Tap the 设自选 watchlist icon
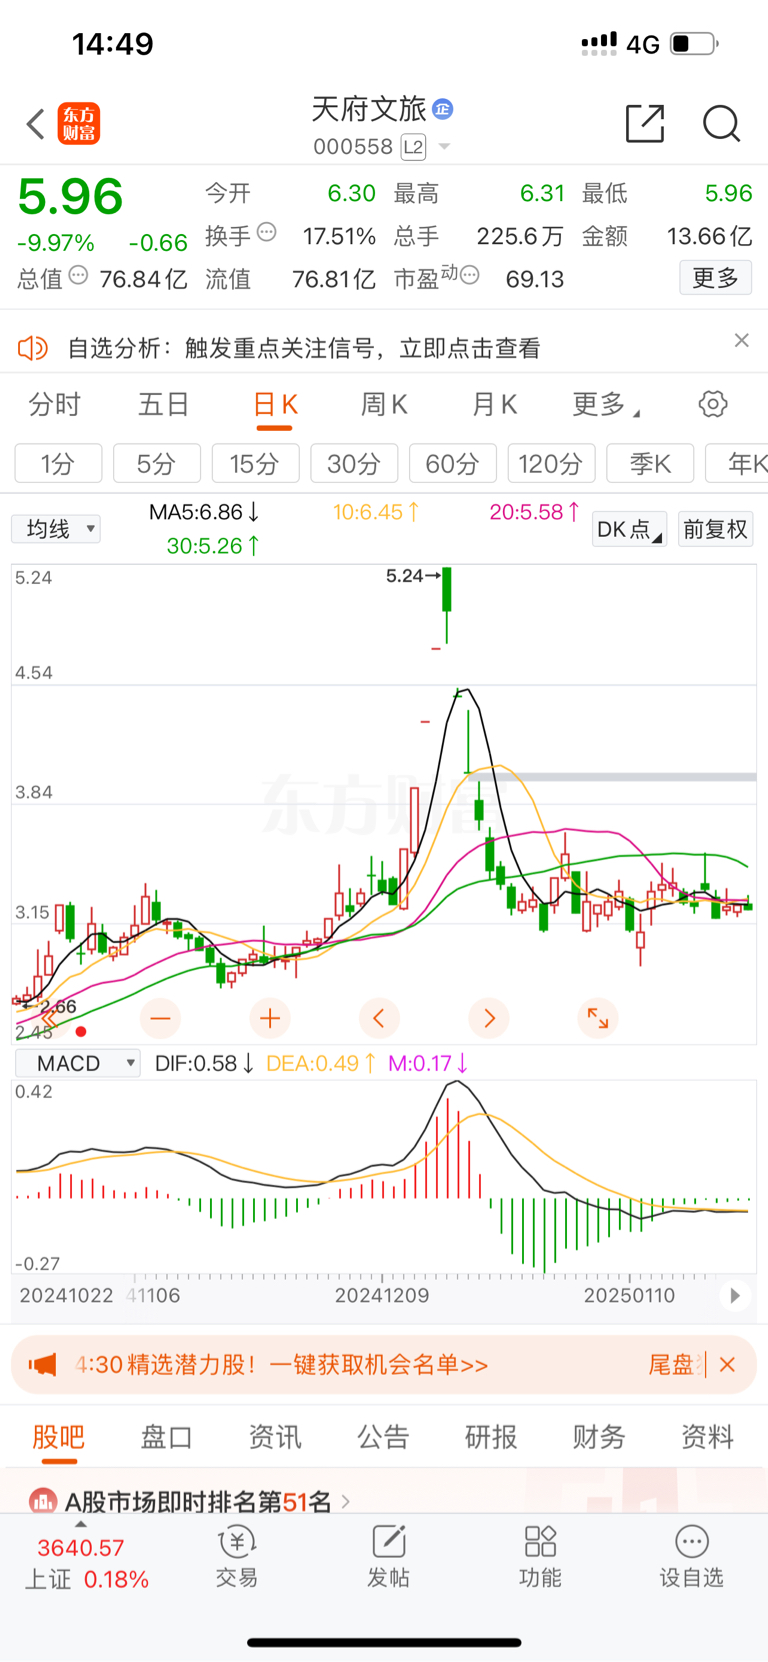Viewport: 768px width, 1662px height. click(691, 1557)
